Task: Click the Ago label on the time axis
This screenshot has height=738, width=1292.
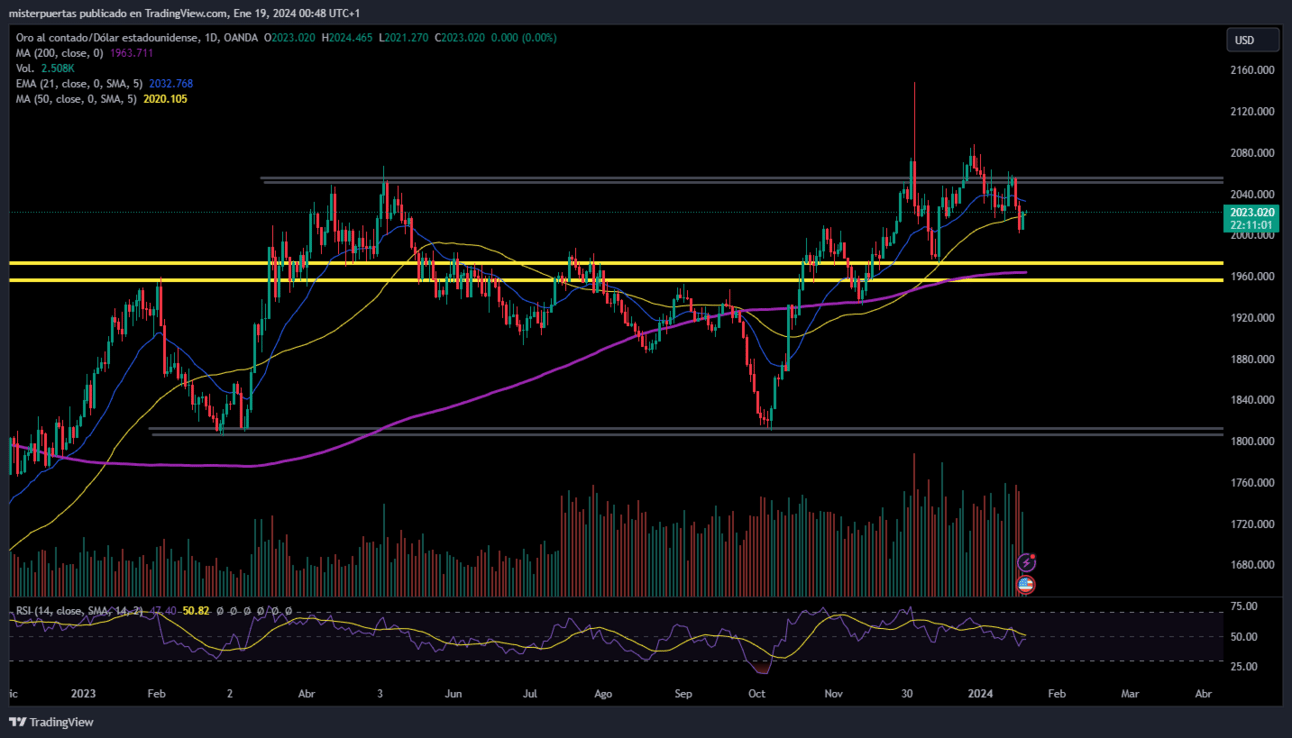Action: (603, 693)
